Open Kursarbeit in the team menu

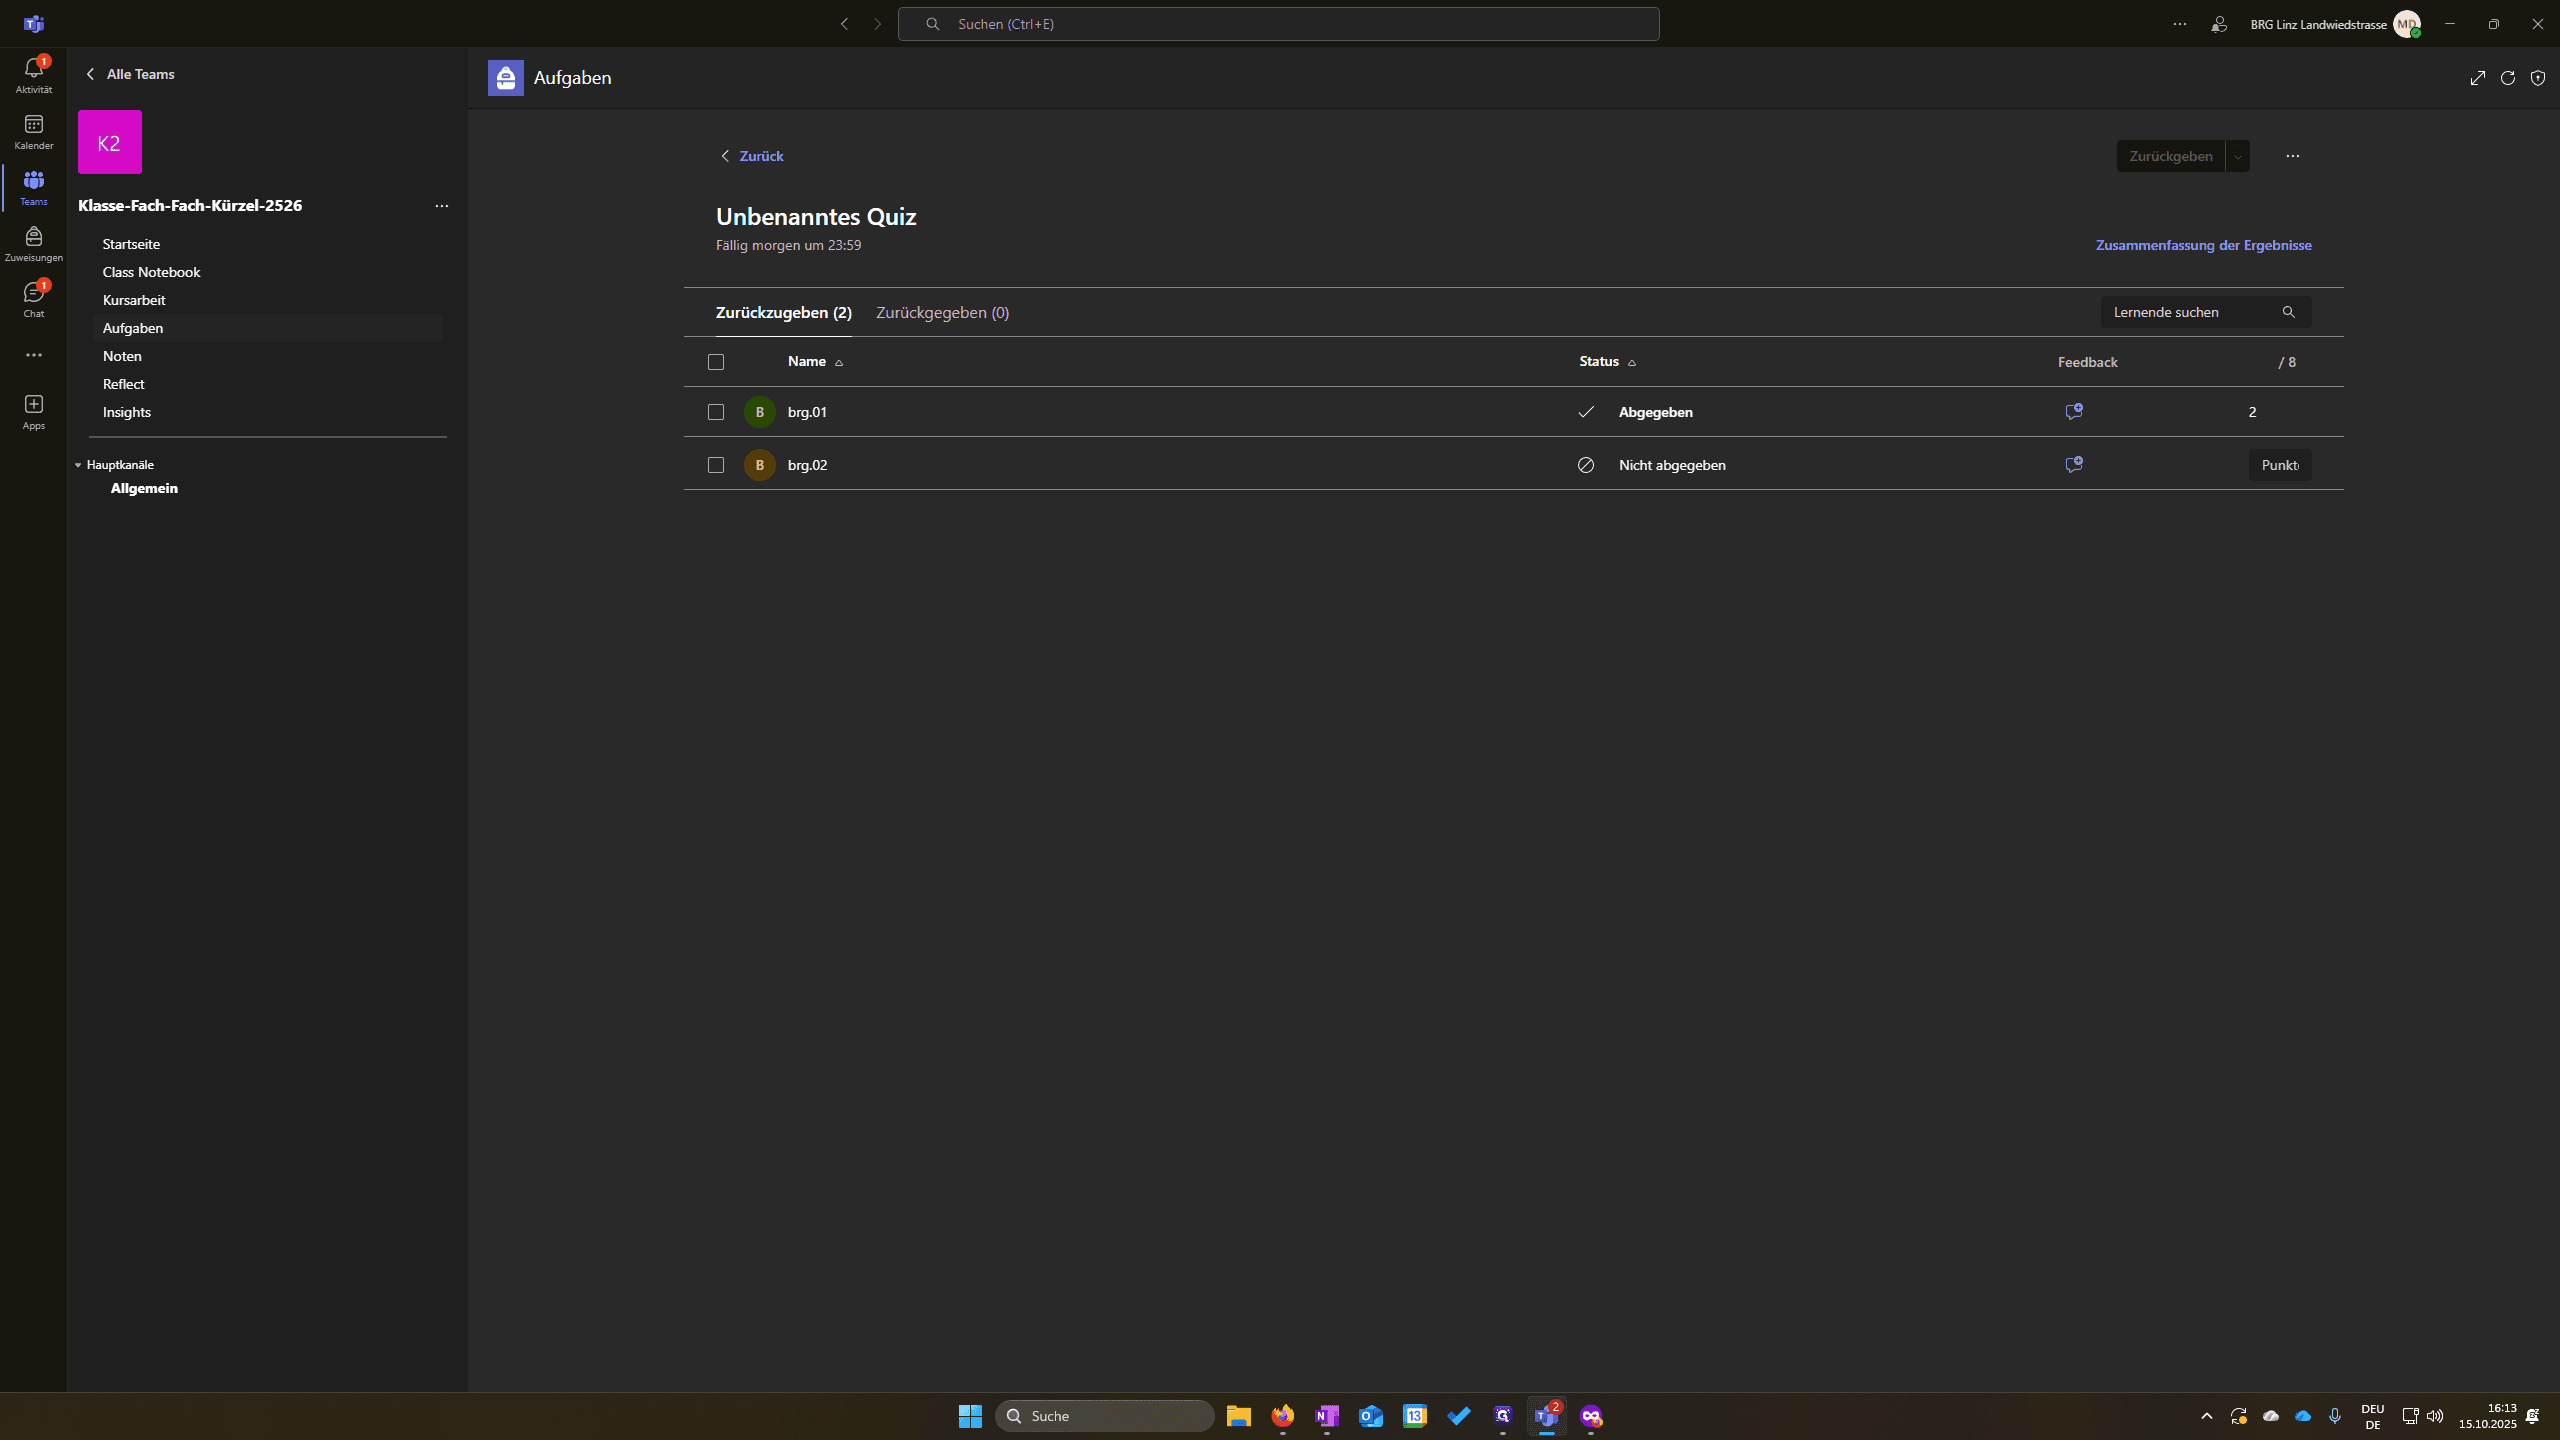(134, 300)
